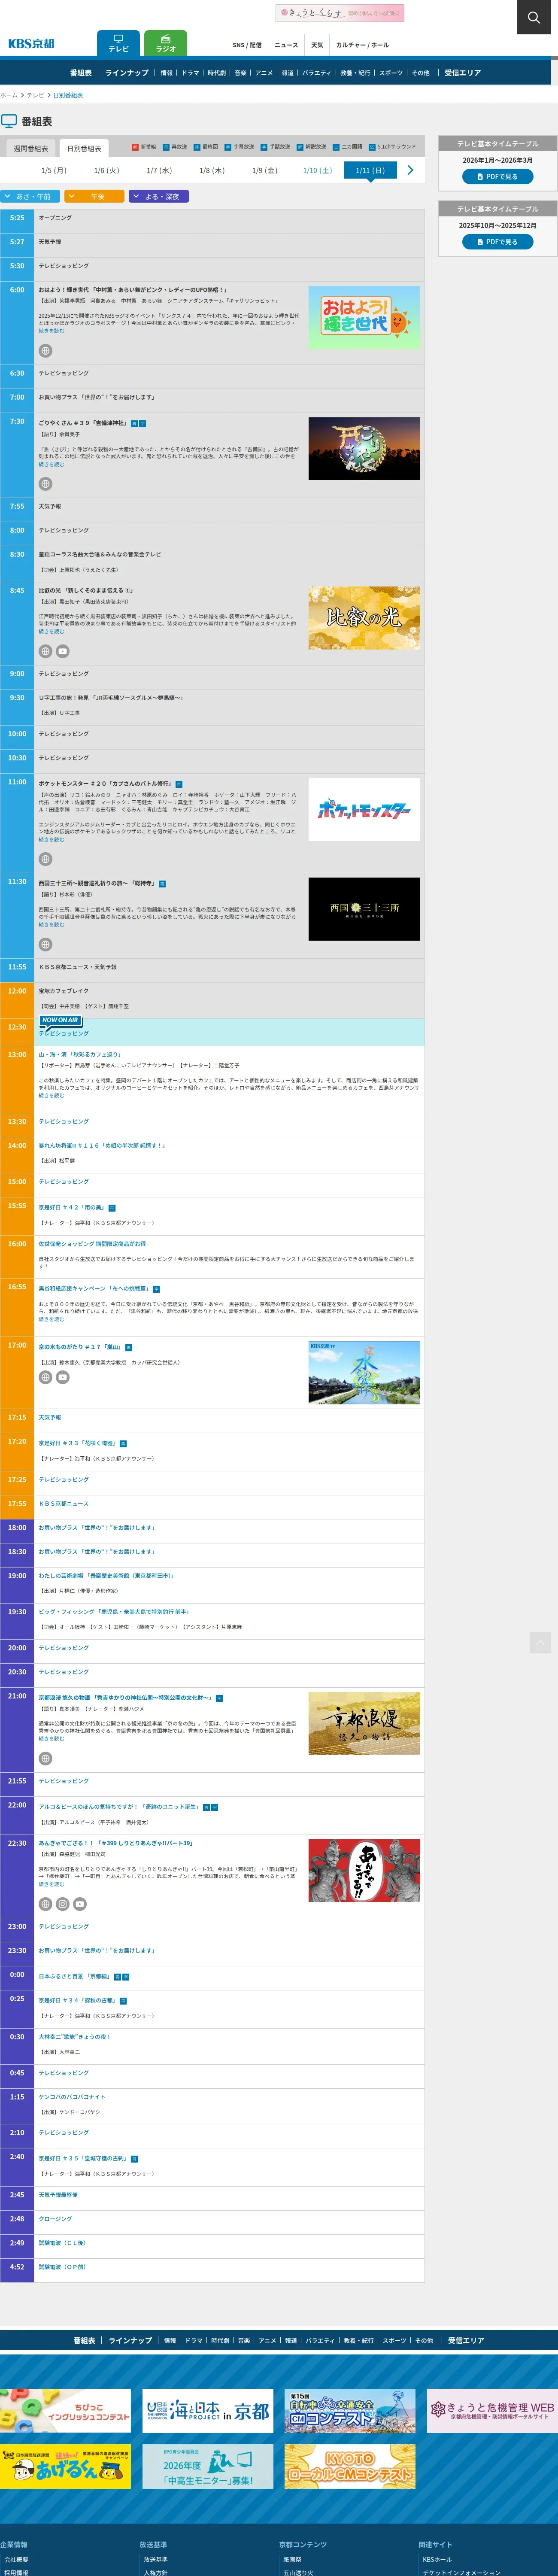Select date 1/9 (金)

coord(265,171)
